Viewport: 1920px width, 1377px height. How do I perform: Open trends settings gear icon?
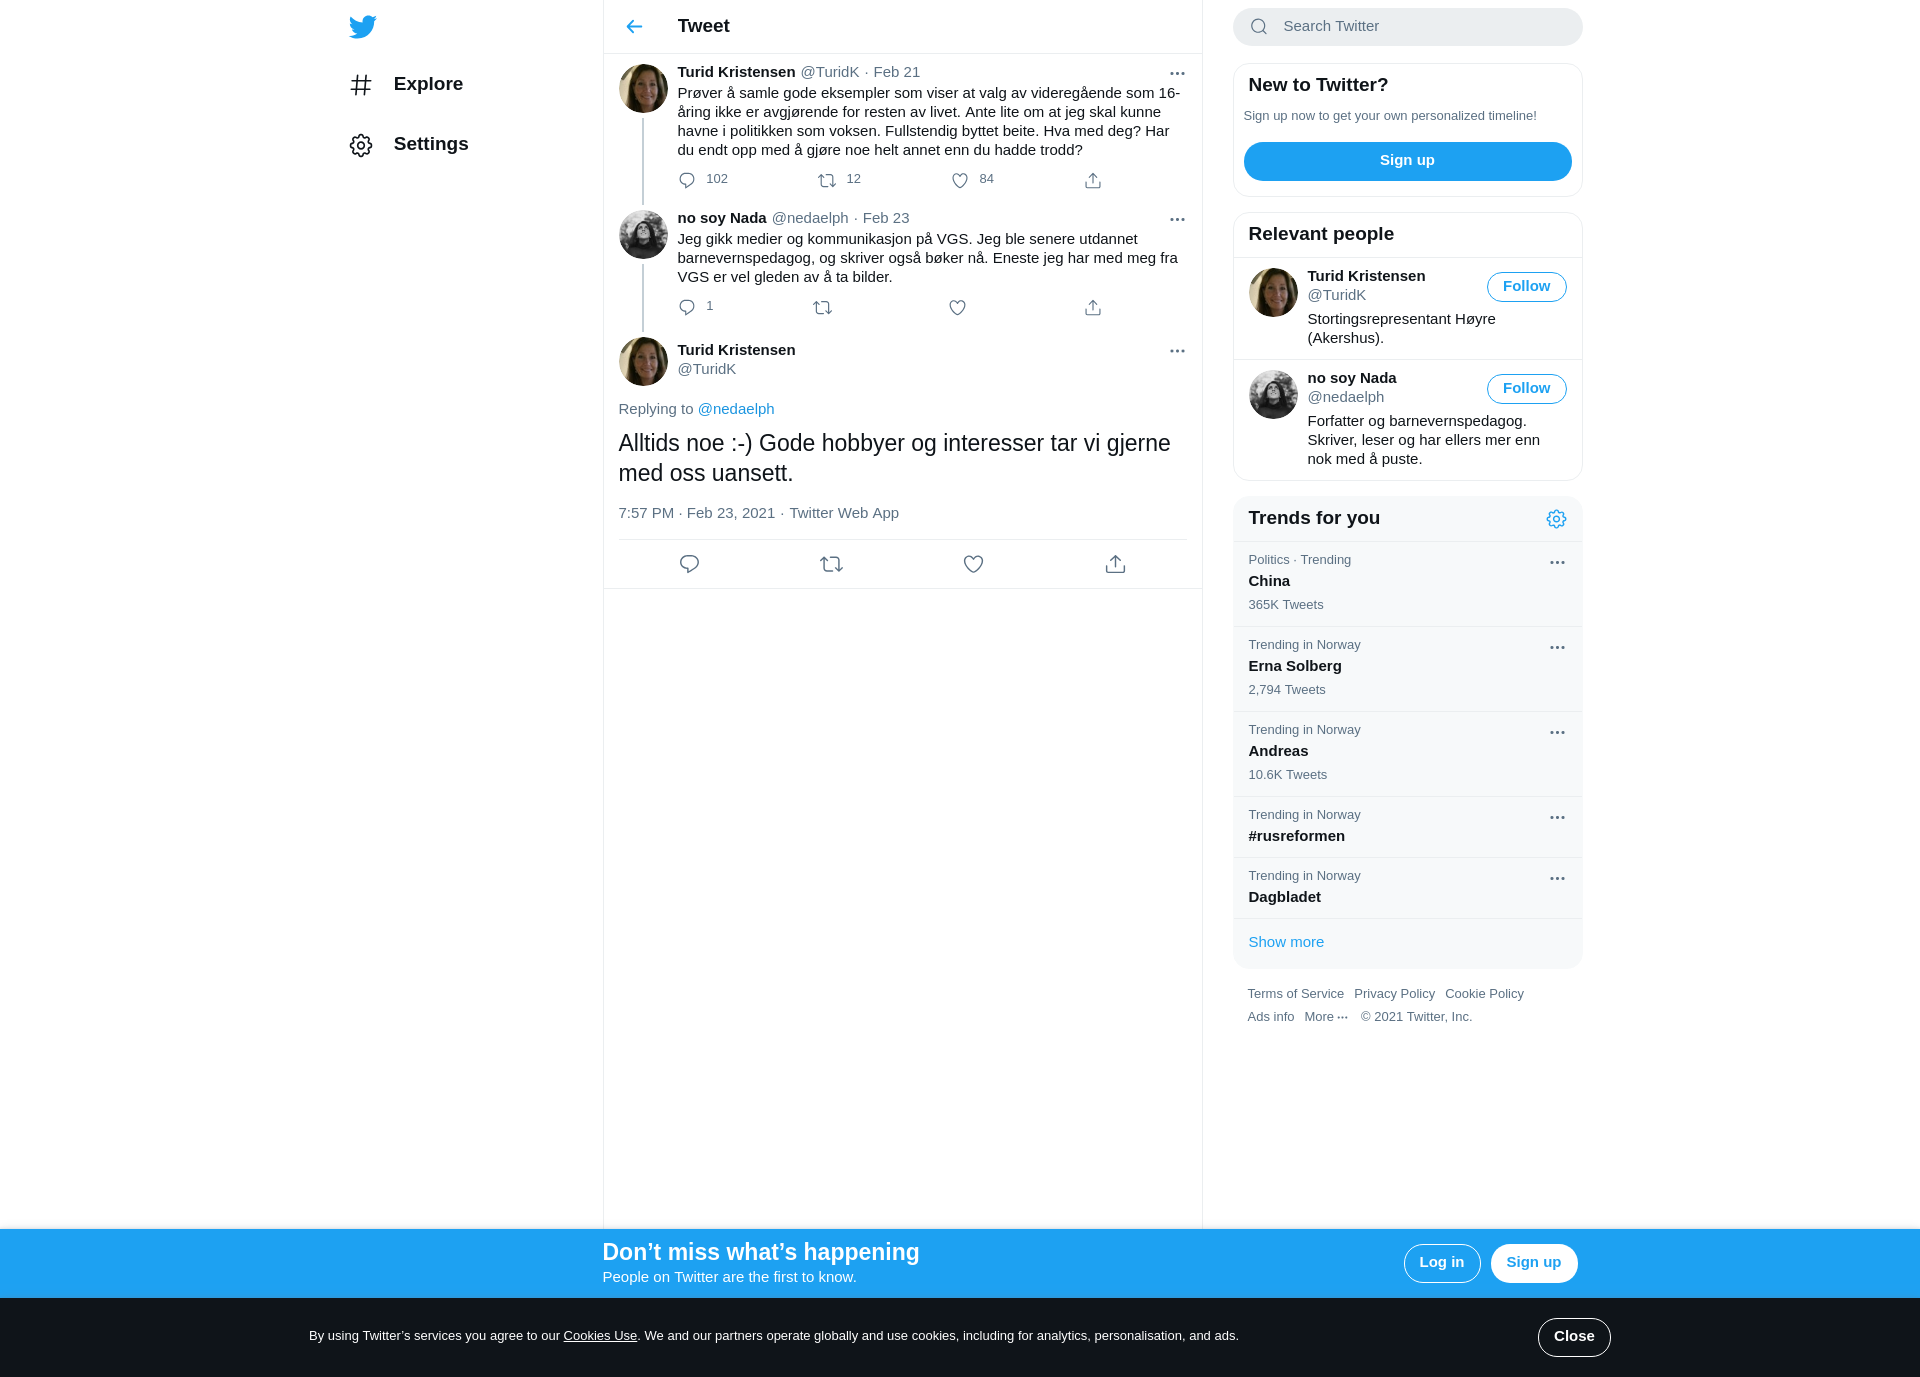click(x=1556, y=519)
